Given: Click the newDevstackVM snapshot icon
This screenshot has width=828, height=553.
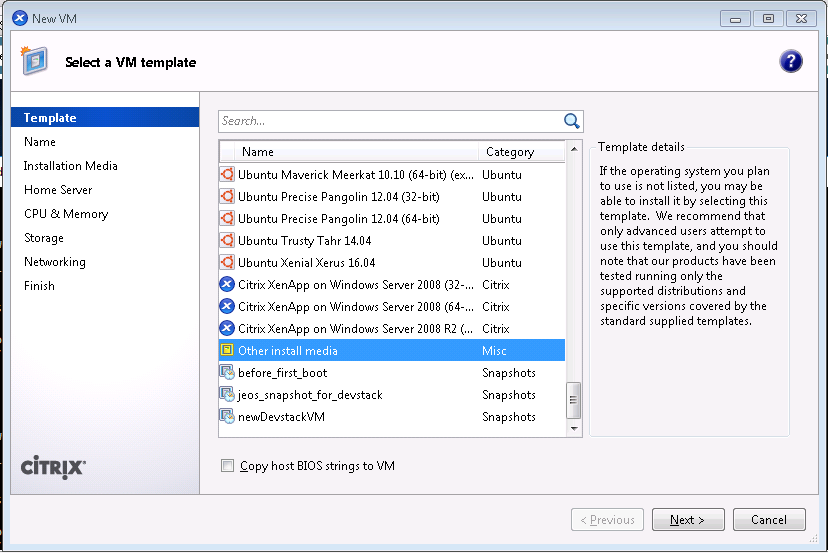Looking at the screenshot, I should tap(227, 417).
